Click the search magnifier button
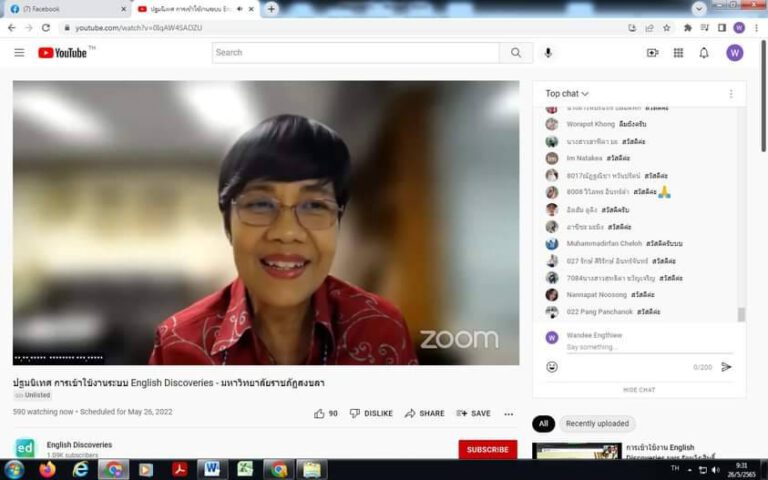The image size is (768, 480). (x=516, y=53)
